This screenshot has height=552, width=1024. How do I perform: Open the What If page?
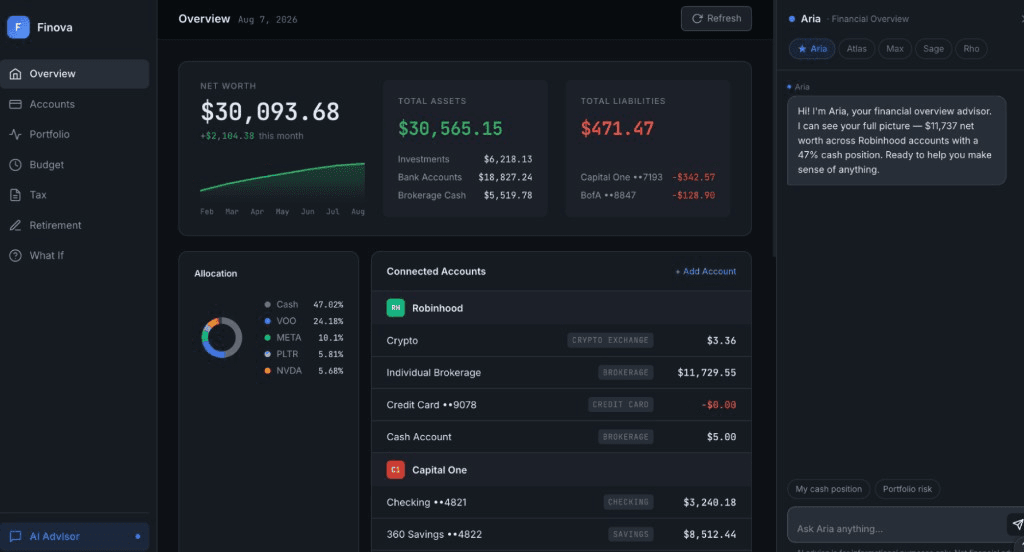(x=74, y=255)
